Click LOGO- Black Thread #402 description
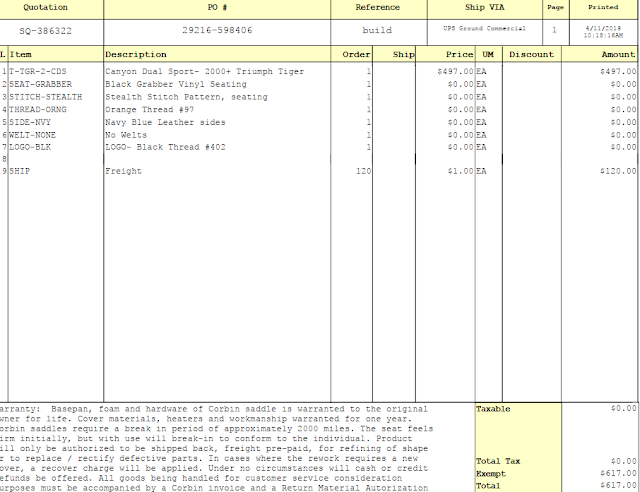640x492 pixels. point(165,147)
